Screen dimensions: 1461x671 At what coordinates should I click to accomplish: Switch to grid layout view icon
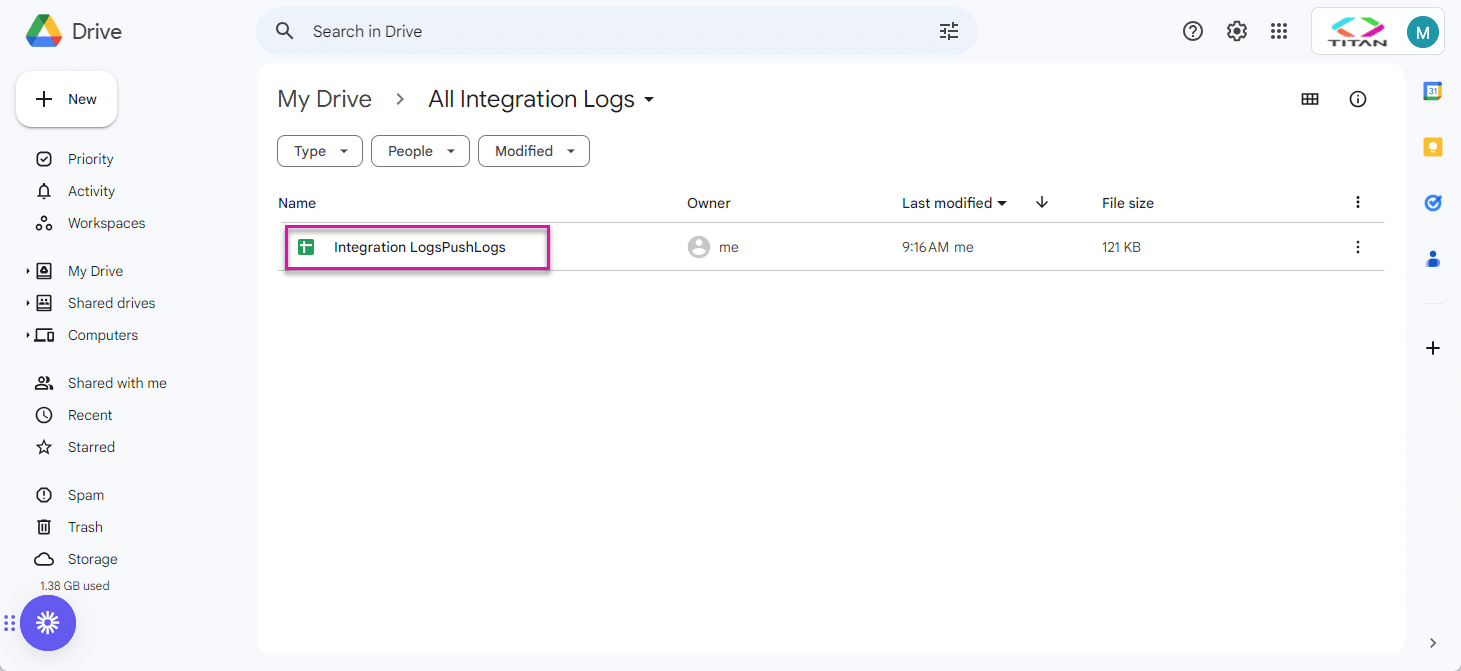coord(1310,99)
